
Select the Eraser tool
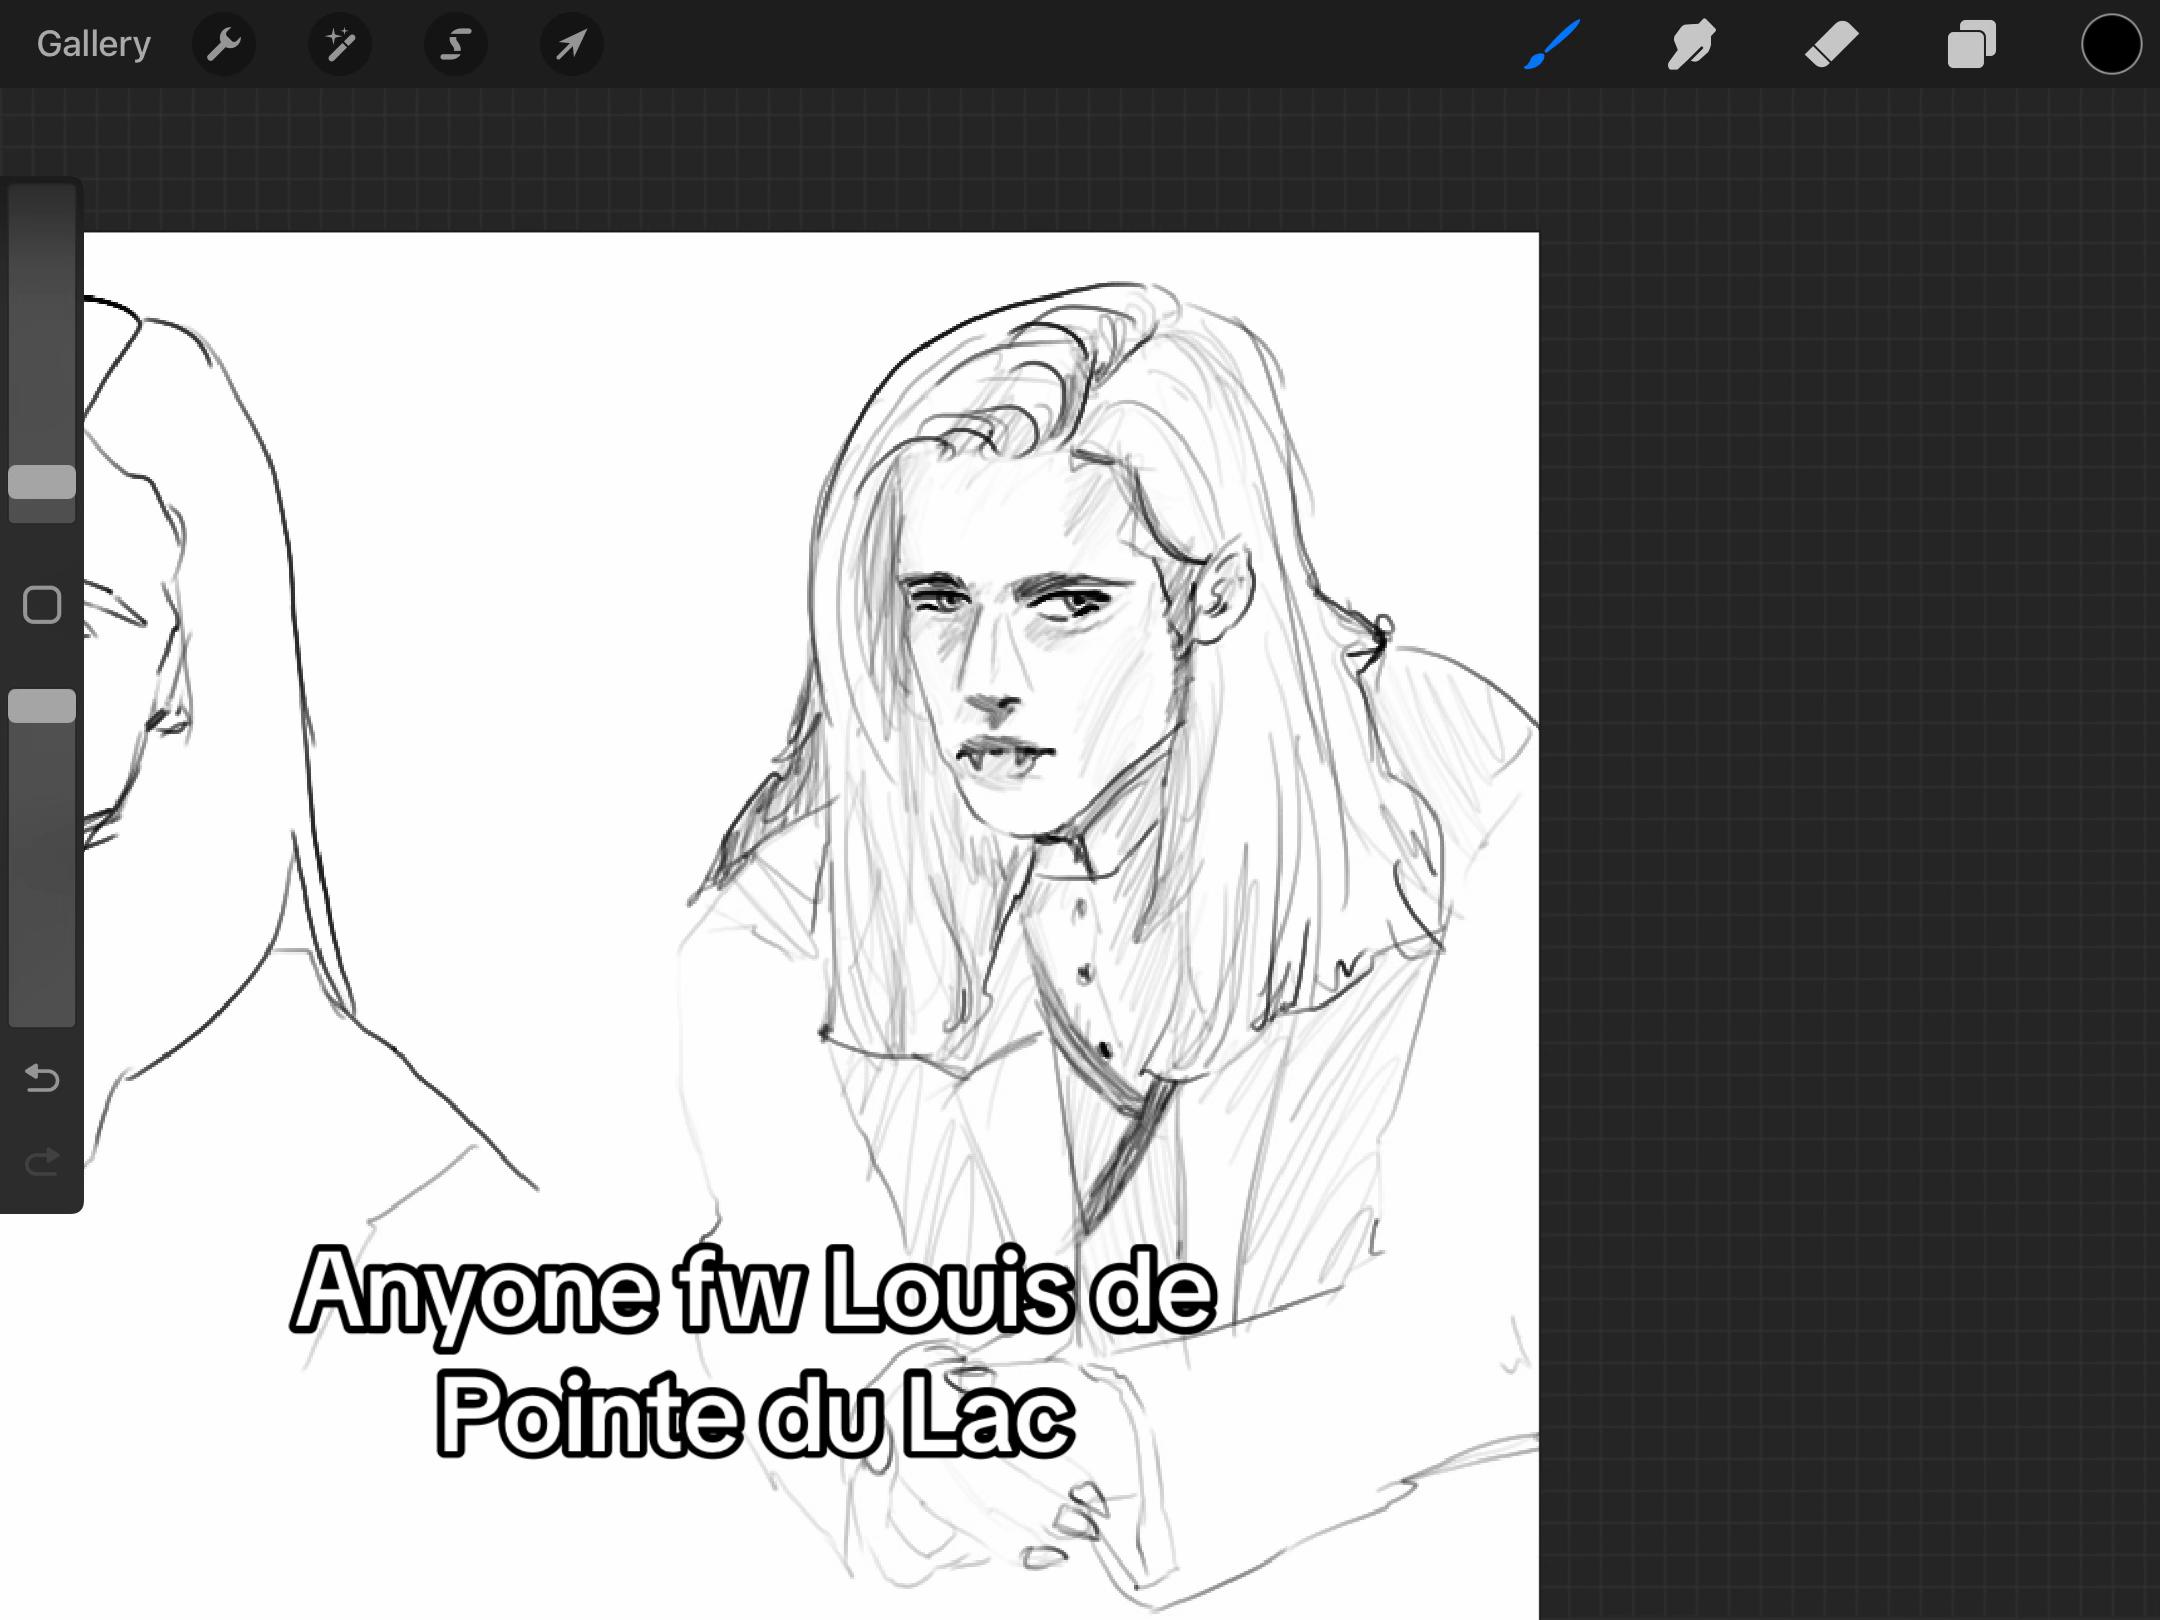click(1831, 44)
